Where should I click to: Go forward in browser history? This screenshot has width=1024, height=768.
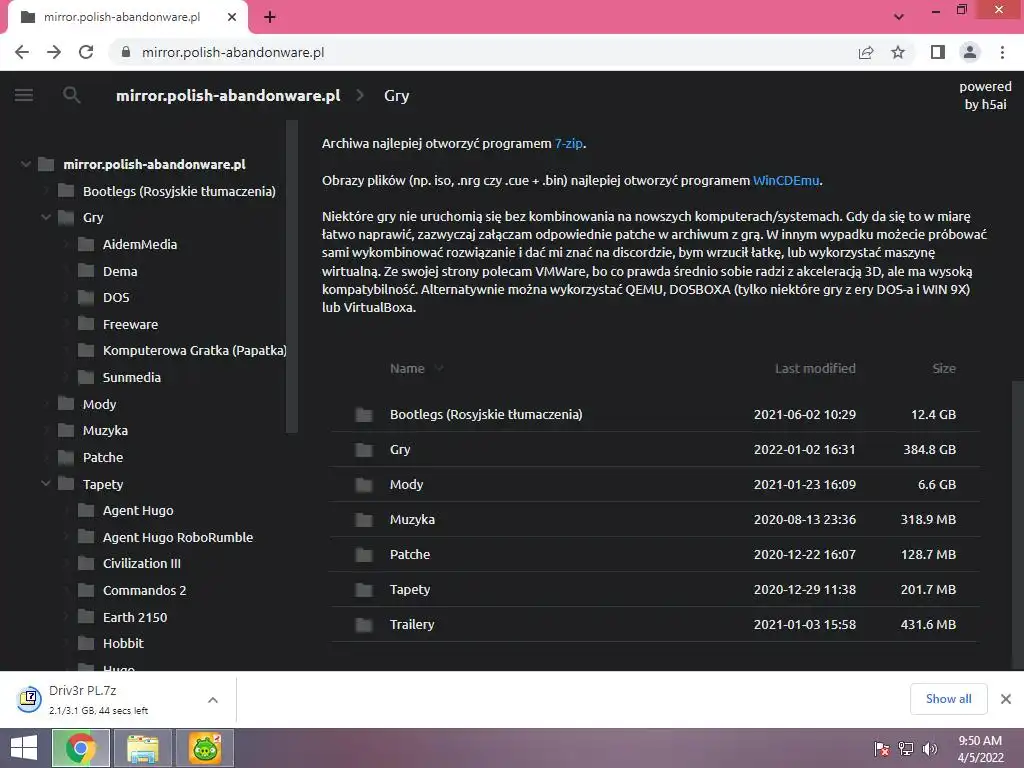[54, 52]
